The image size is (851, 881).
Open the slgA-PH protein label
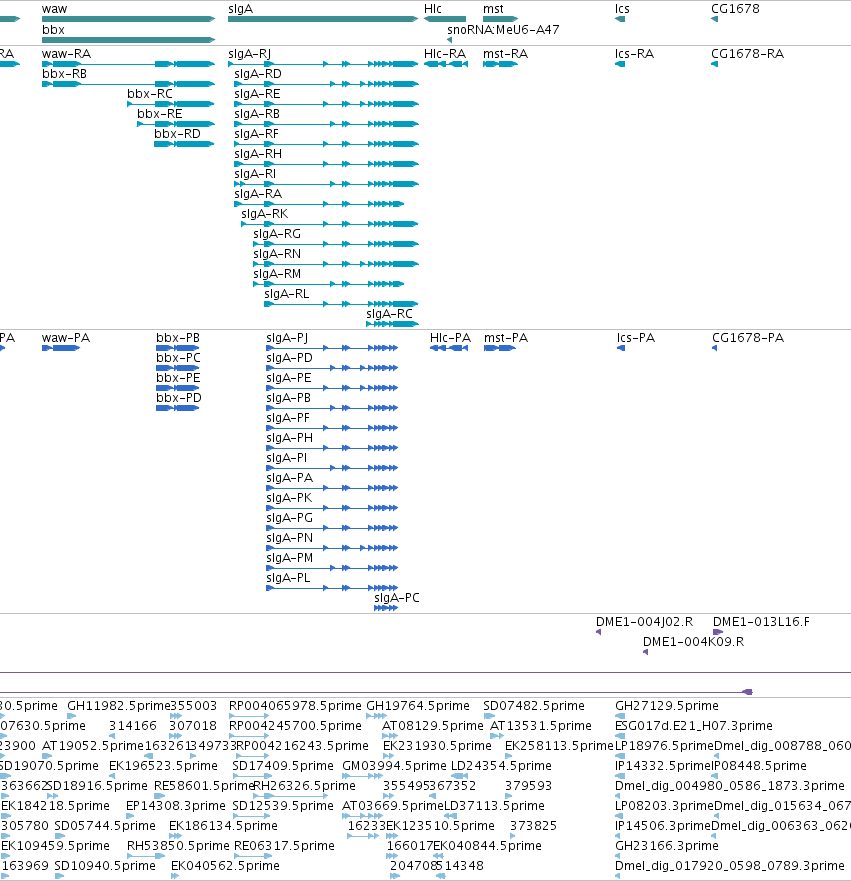coord(289,438)
